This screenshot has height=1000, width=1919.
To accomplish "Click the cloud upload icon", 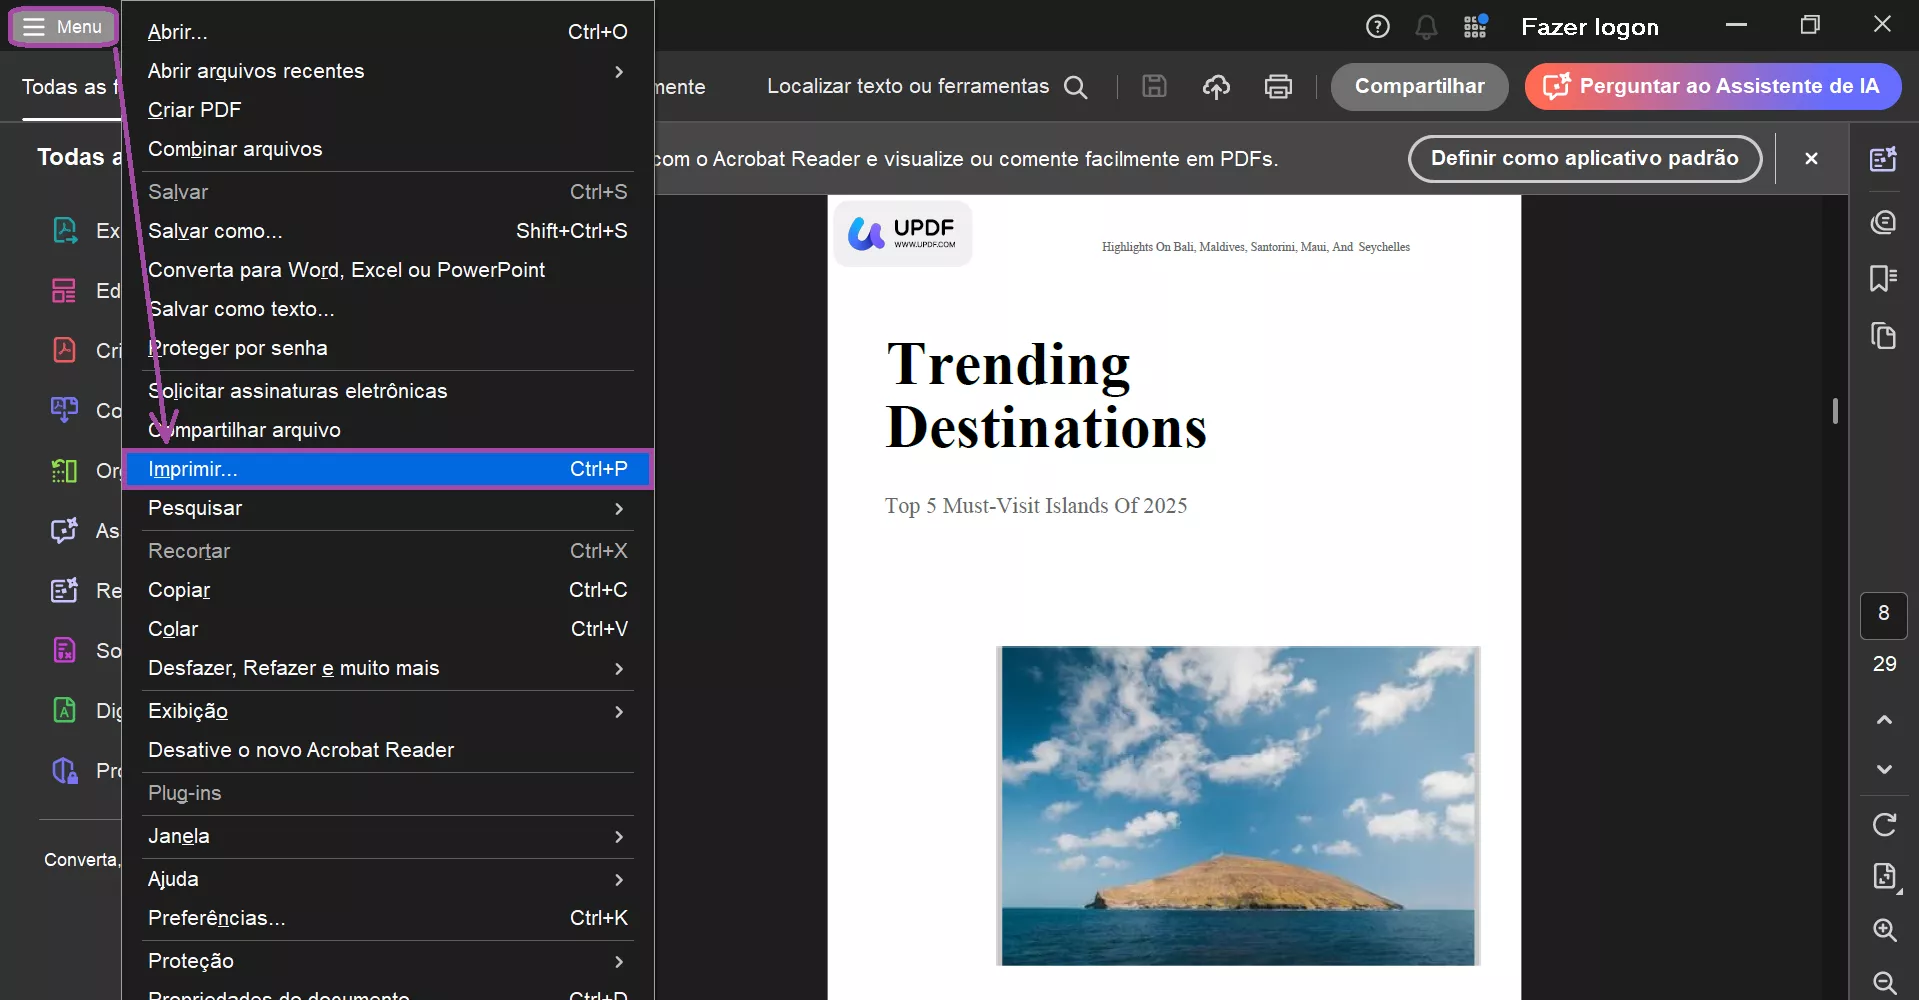I will pos(1216,87).
